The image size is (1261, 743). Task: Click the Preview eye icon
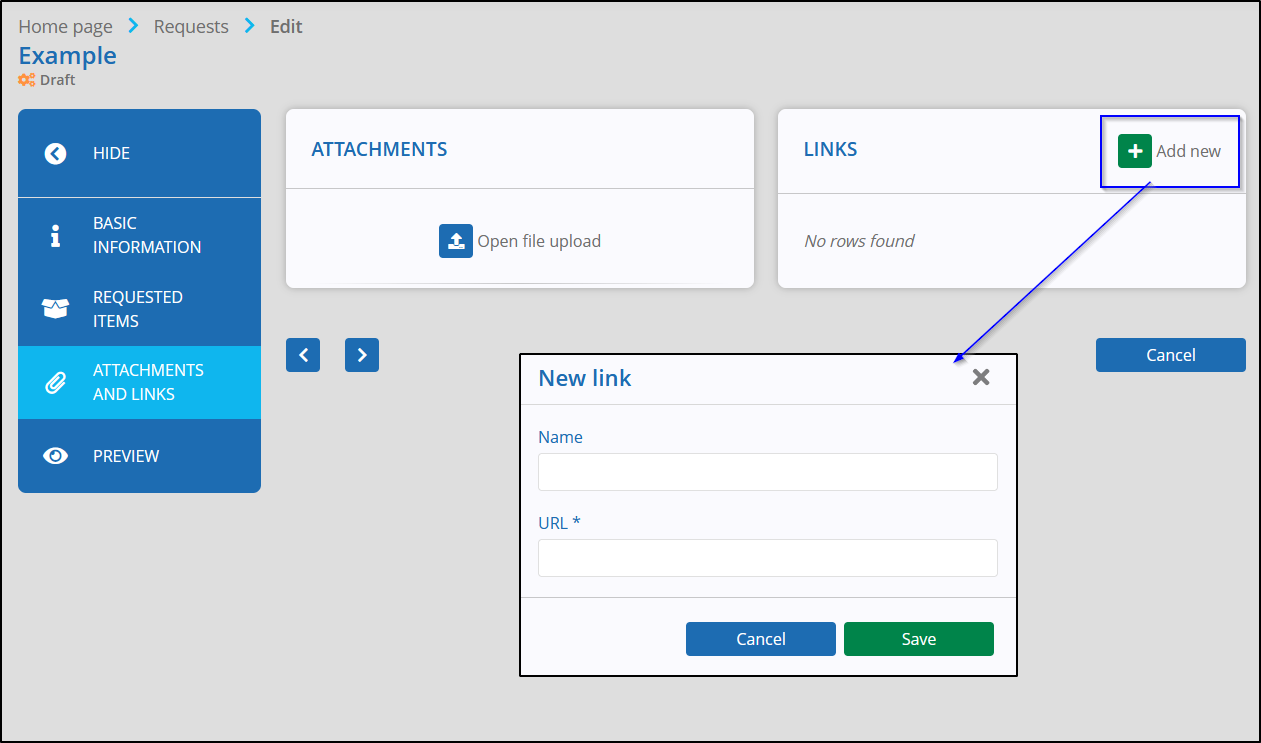(x=55, y=456)
